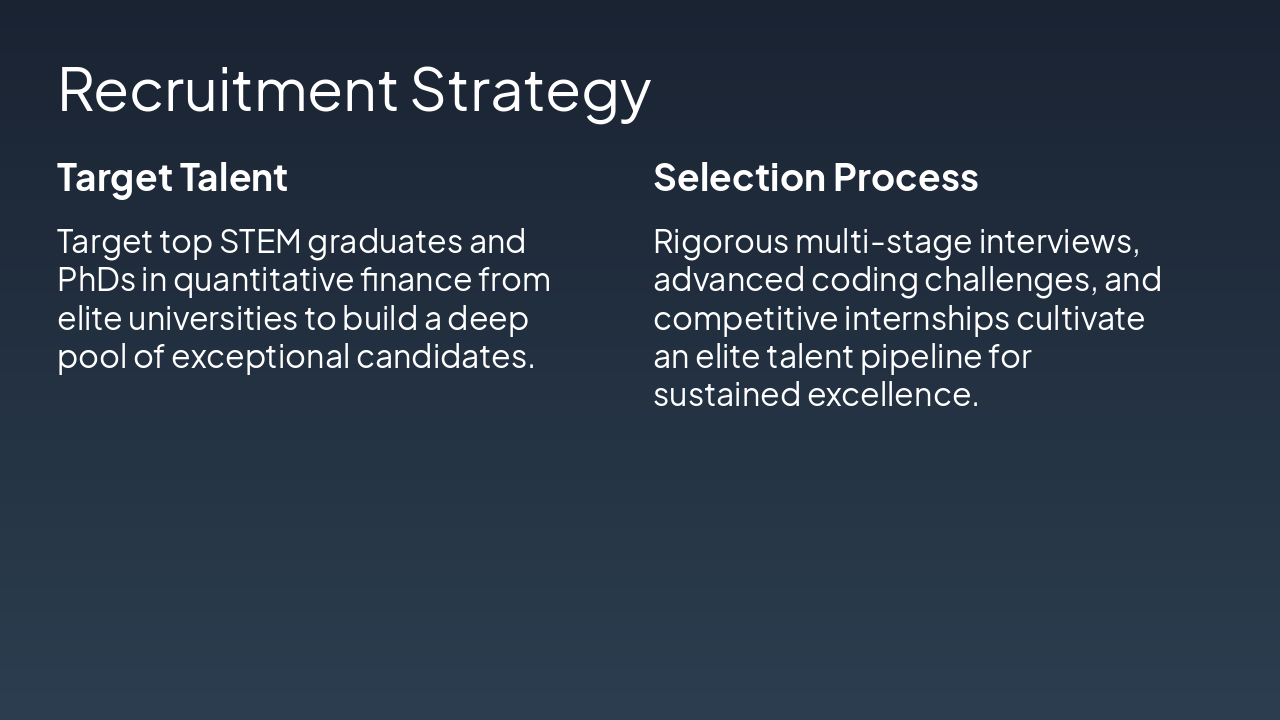
Task: Click the word excellence in right paragraph
Action: click(x=892, y=395)
